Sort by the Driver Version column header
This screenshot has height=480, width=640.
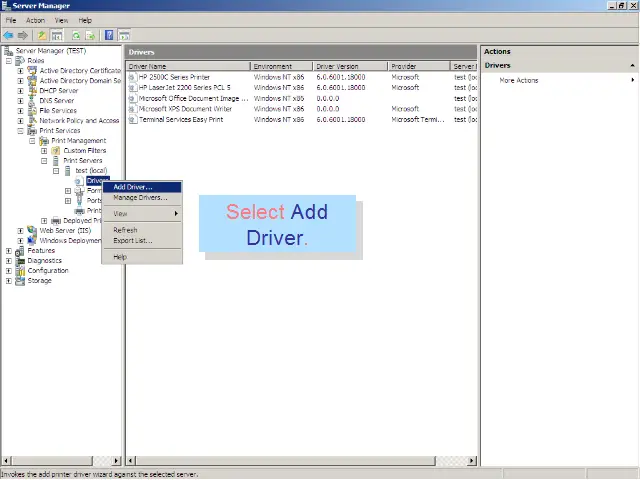coord(350,67)
